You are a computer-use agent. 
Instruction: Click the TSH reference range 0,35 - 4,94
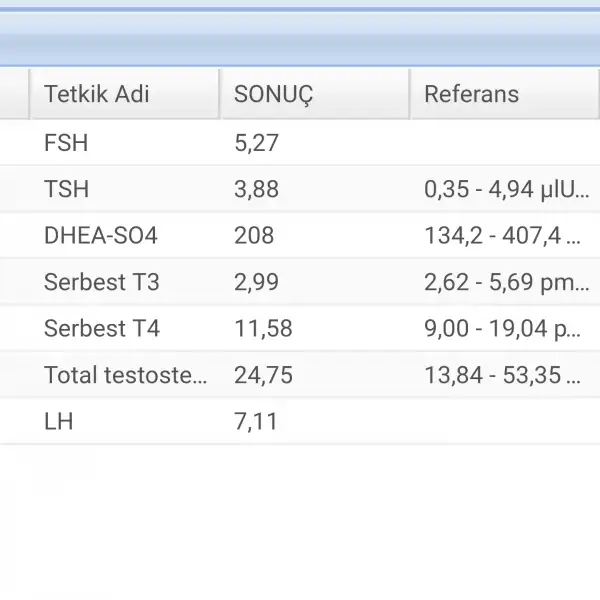506,189
